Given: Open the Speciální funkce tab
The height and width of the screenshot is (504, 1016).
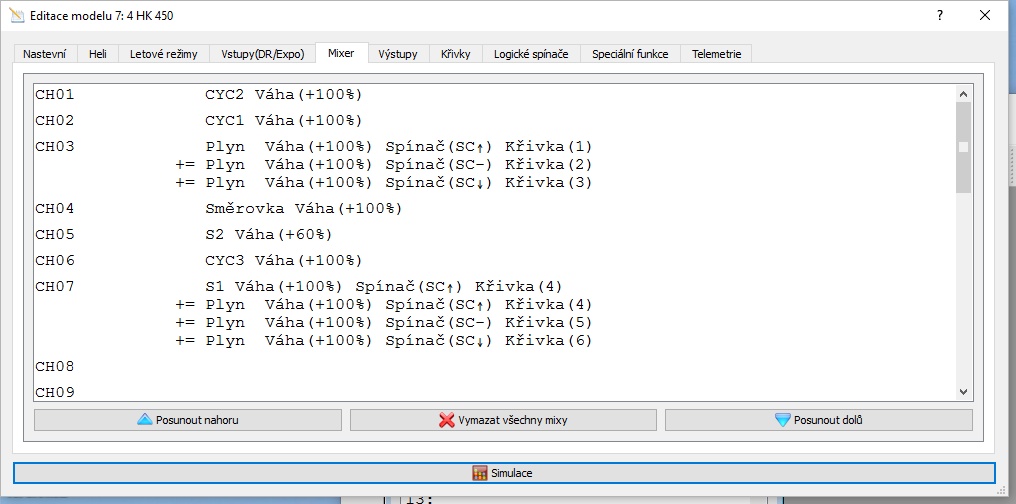Looking at the screenshot, I should (630, 54).
